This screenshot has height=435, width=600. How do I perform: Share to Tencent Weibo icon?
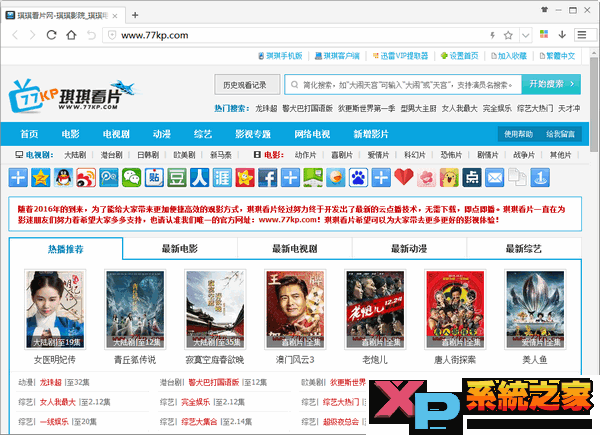click(109, 178)
